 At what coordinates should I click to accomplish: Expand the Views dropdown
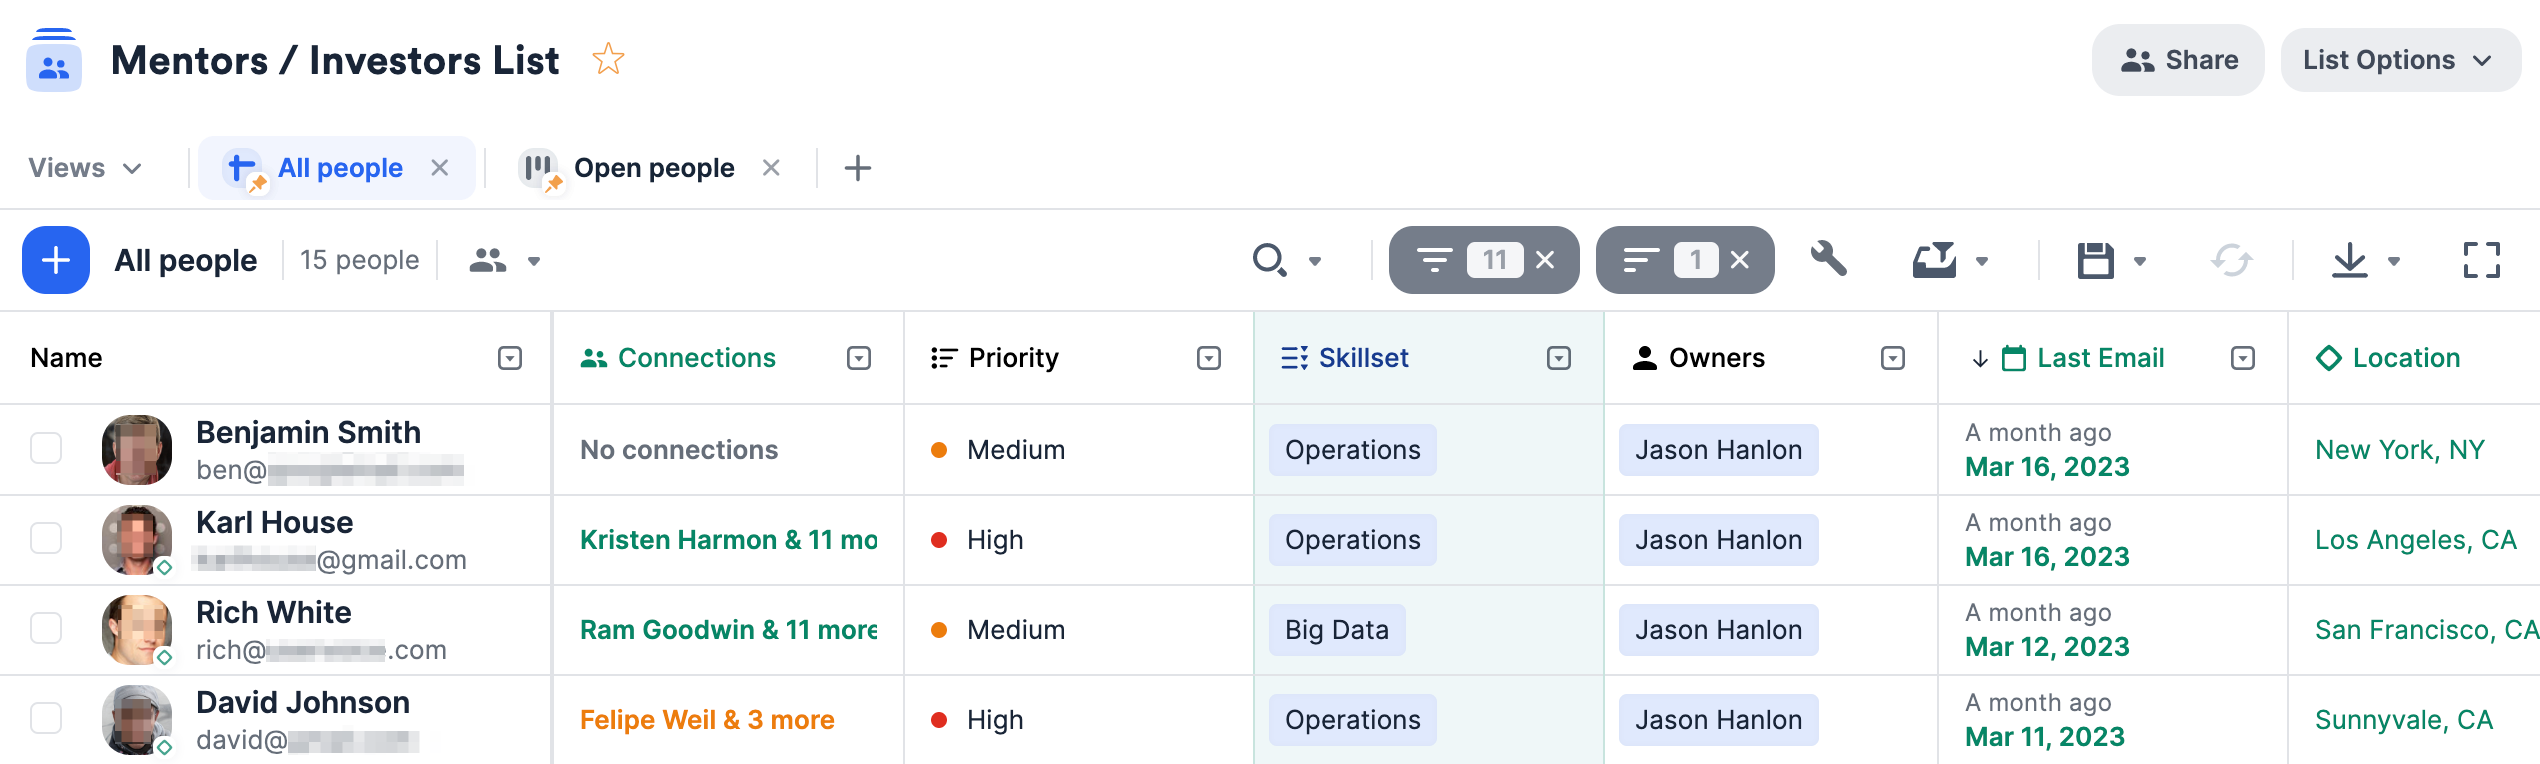click(85, 168)
